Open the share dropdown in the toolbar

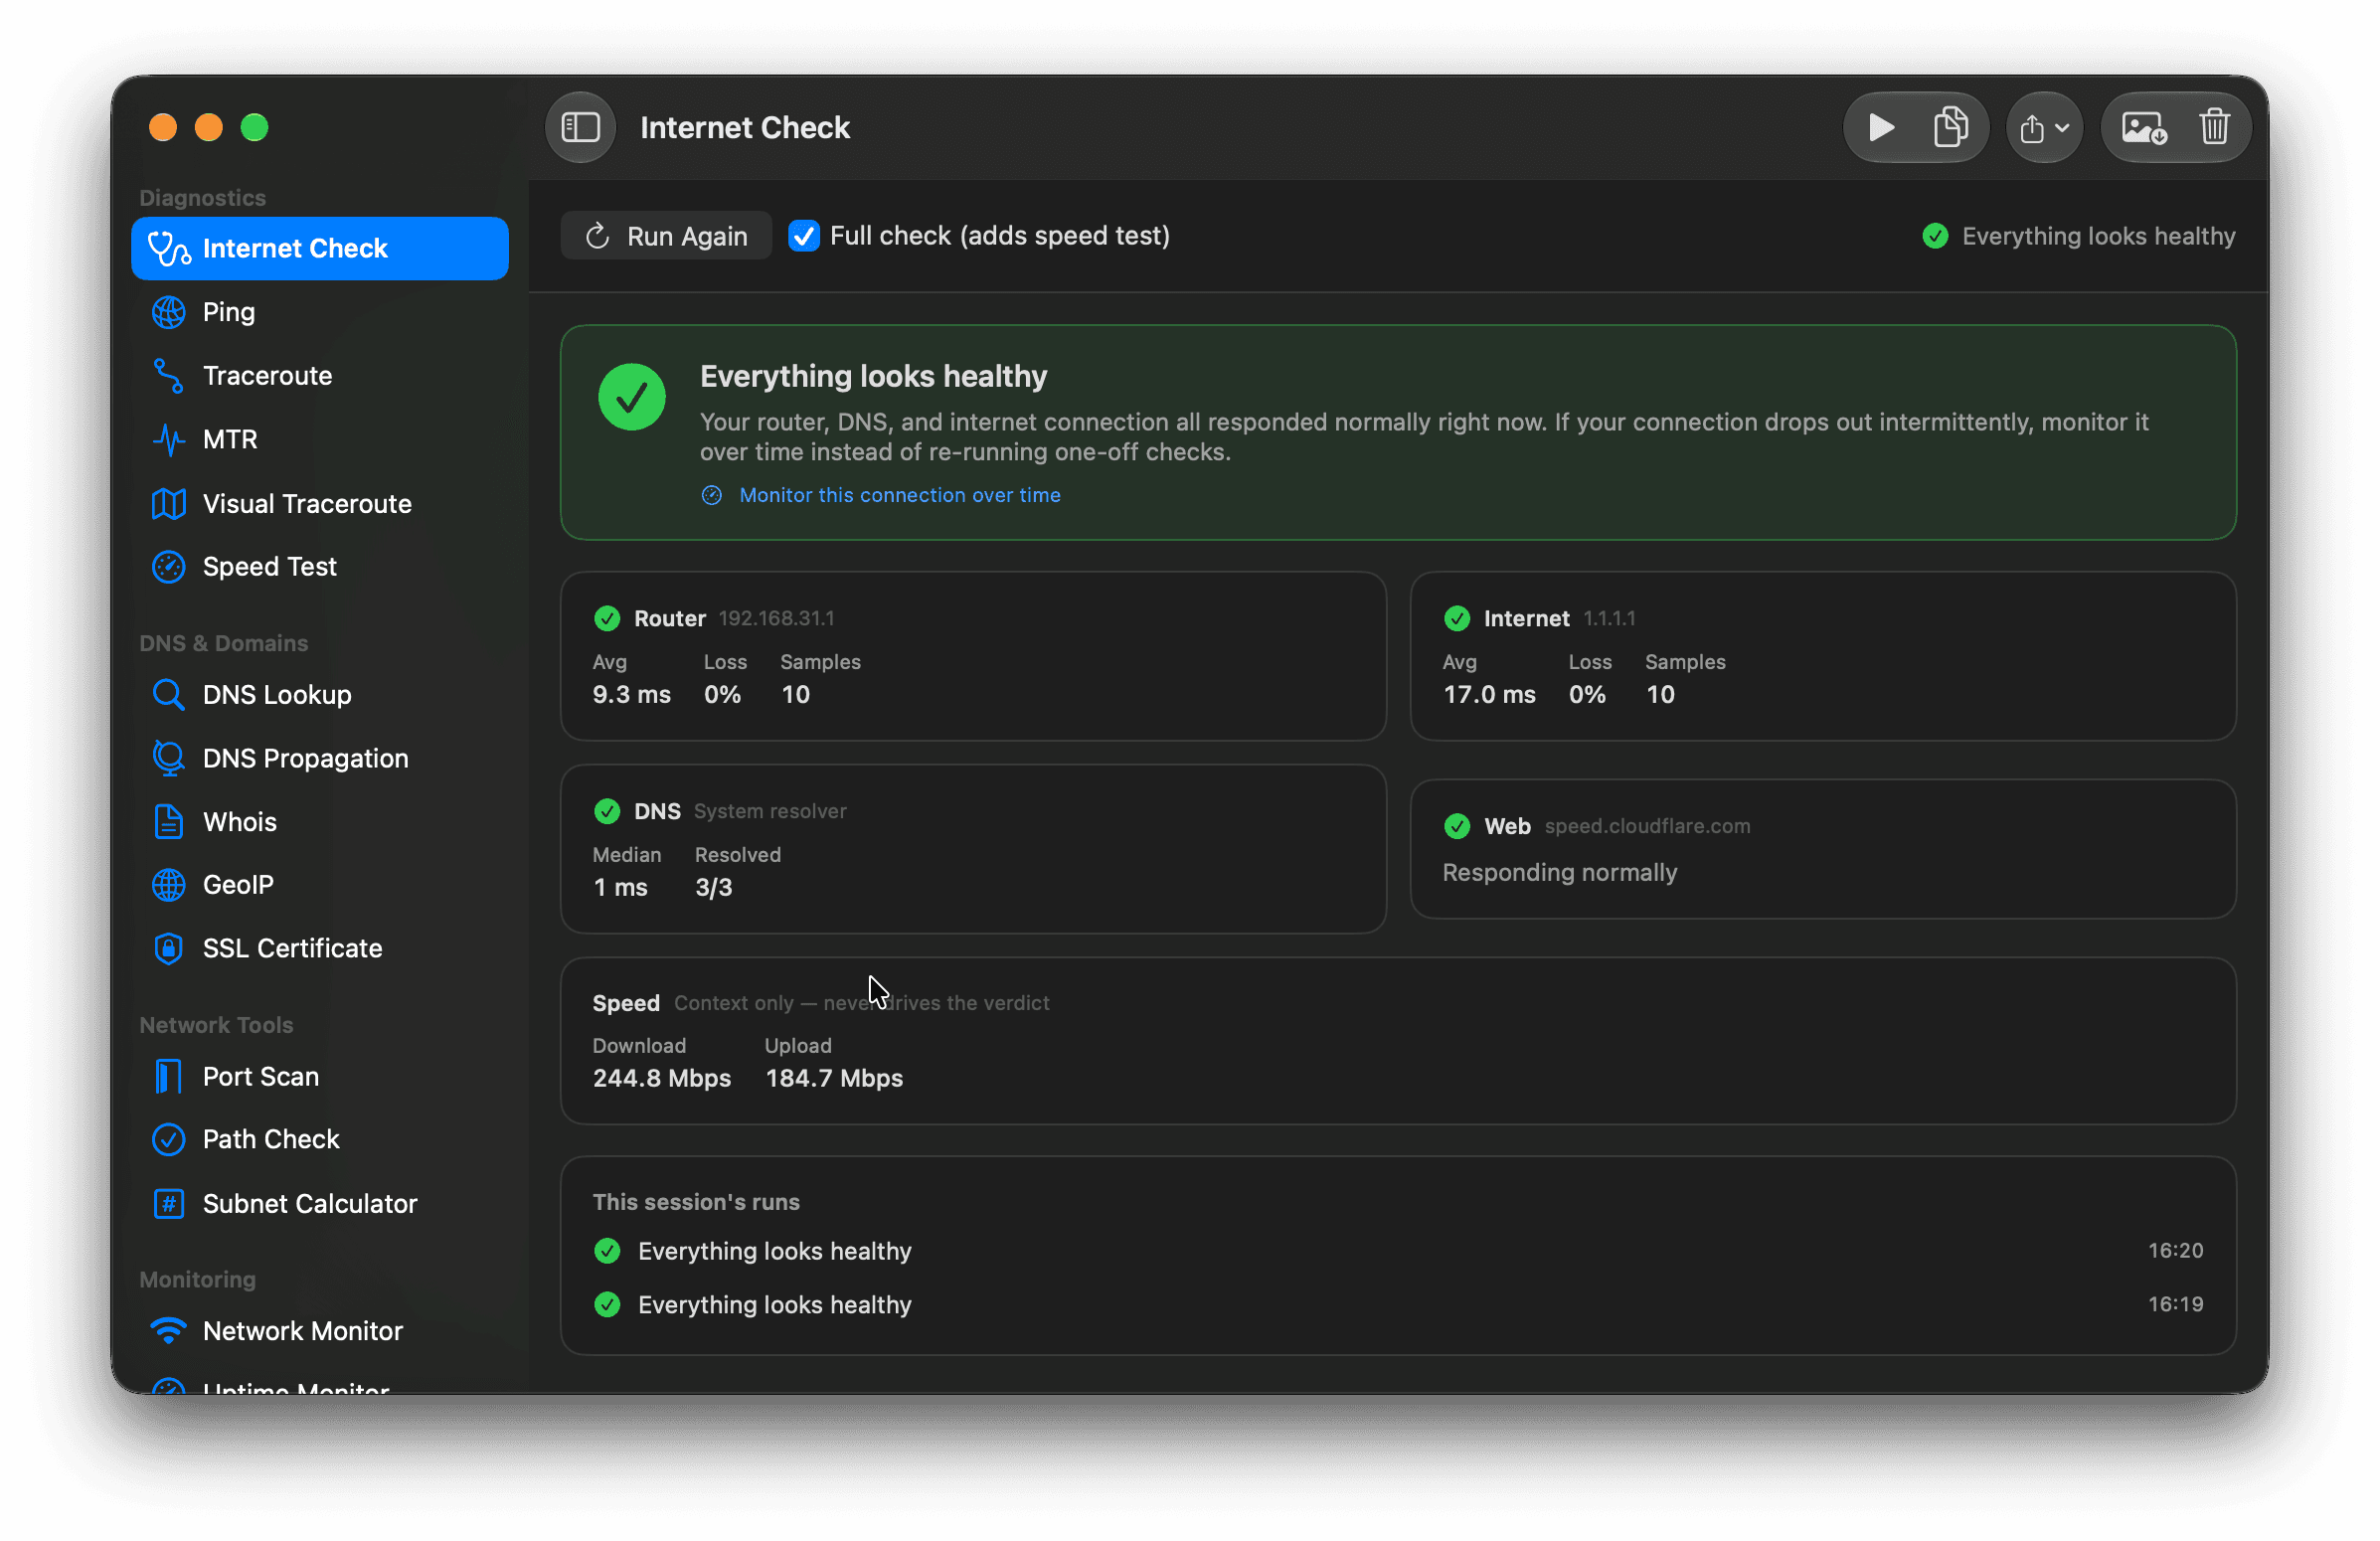click(2044, 128)
